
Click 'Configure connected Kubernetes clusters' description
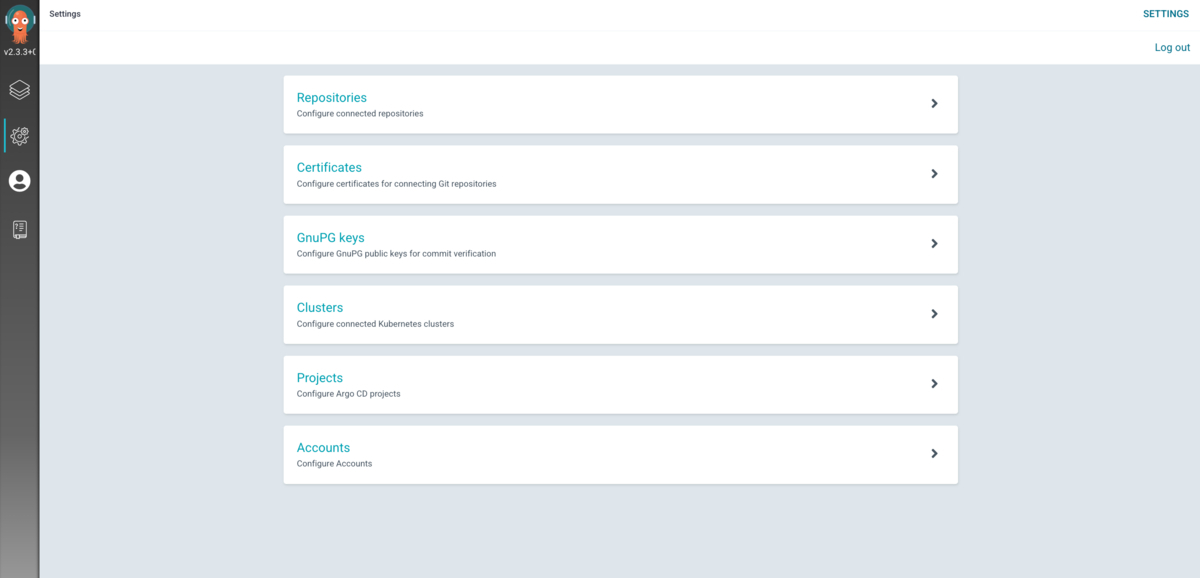pyautogui.click(x=375, y=324)
